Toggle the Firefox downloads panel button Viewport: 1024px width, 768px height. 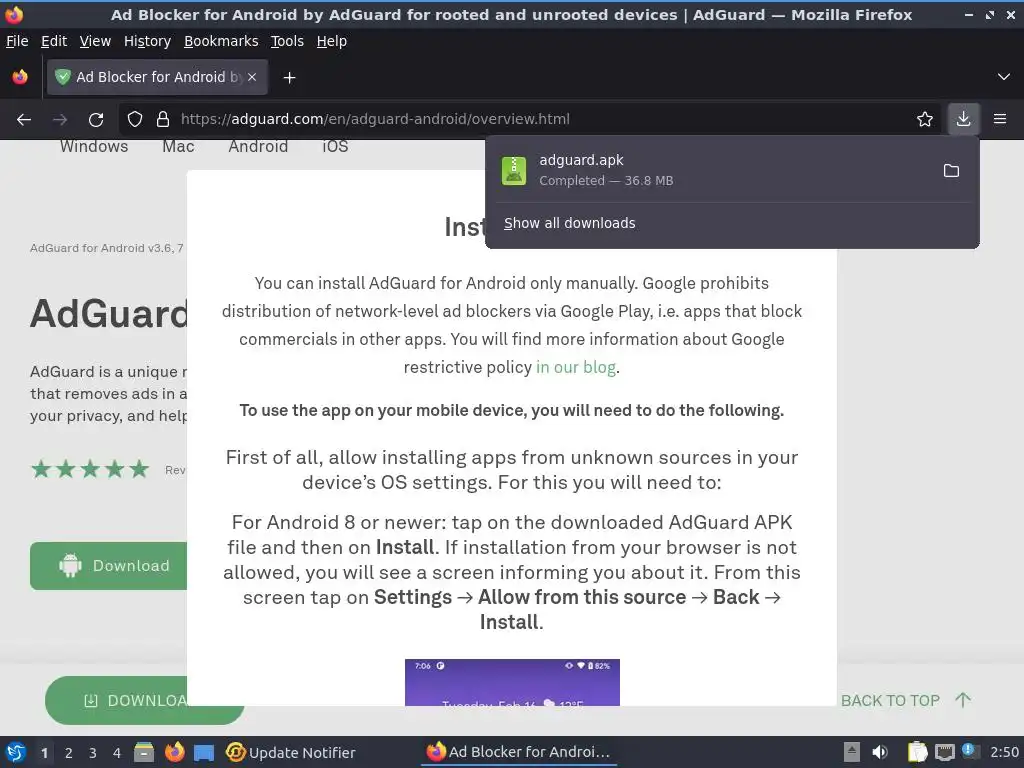963,119
